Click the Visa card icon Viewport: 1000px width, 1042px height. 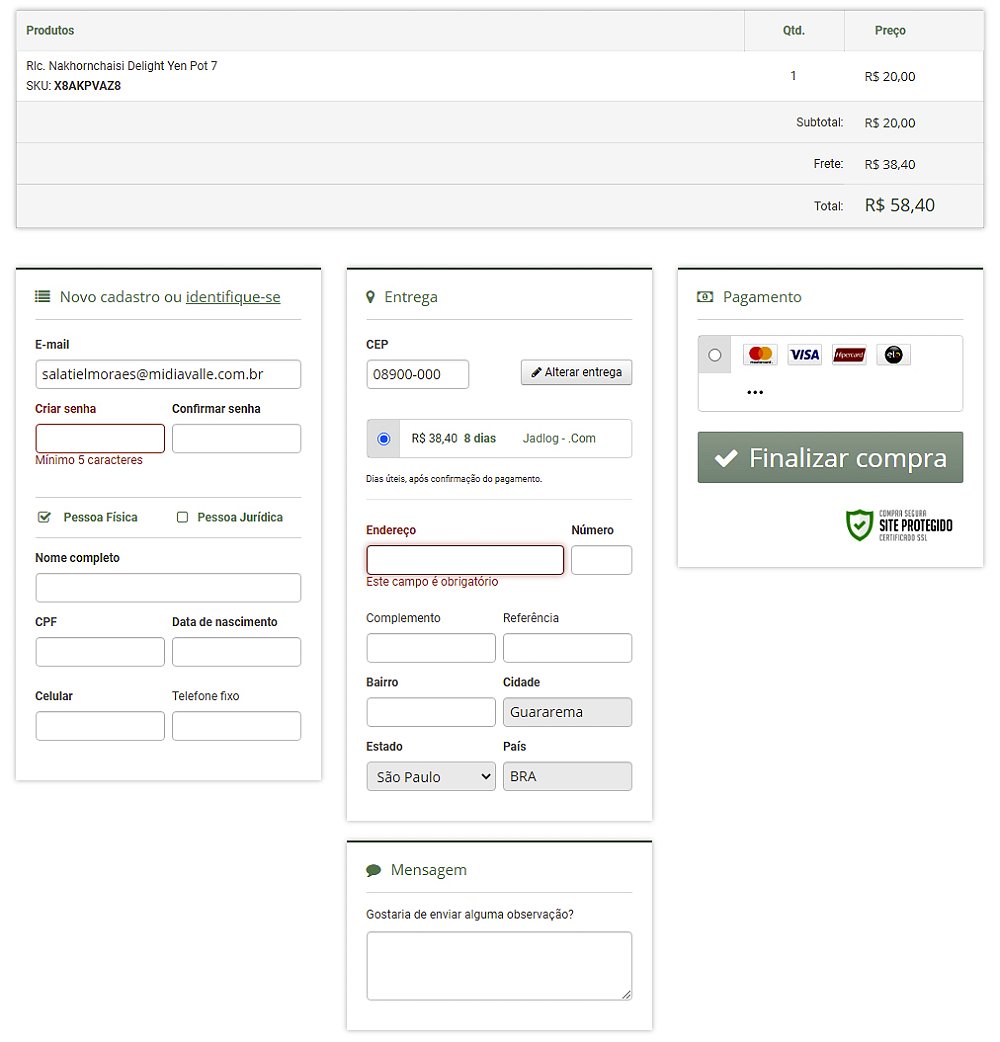pyautogui.click(x=804, y=355)
